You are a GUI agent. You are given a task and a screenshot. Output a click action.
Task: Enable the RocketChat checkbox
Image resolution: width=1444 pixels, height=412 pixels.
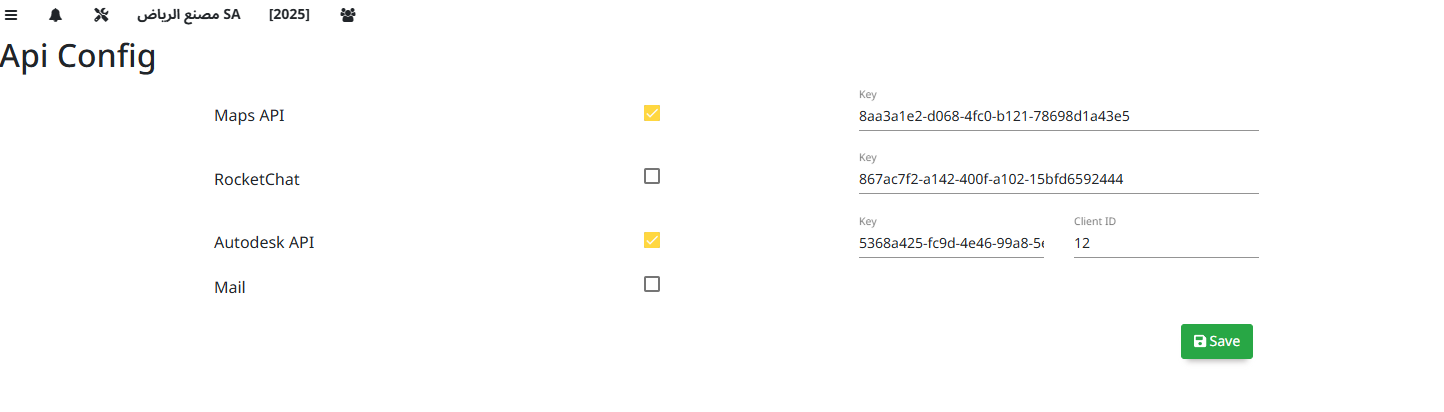[x=652, y=176]
